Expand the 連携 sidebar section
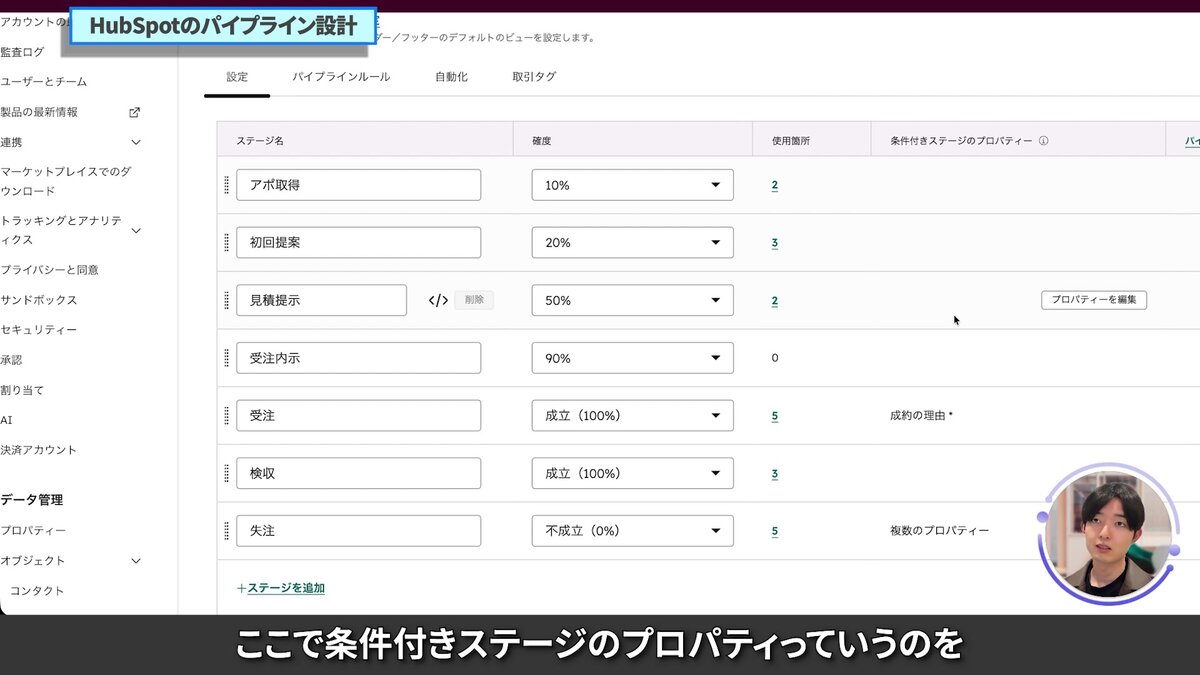 136,142
